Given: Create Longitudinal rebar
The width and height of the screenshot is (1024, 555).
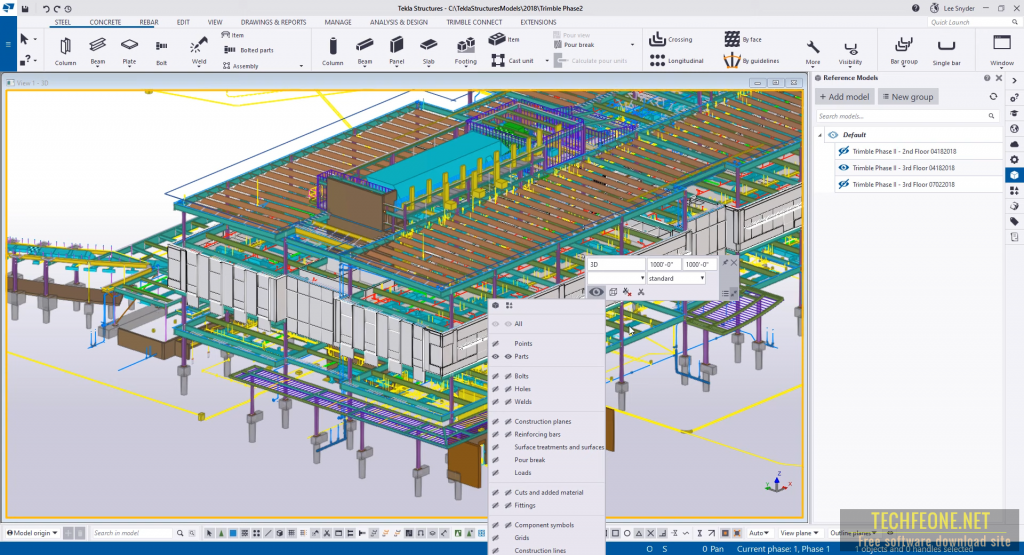Looking at the screenshot, I should pyautogui.click(x=677, y=61).
